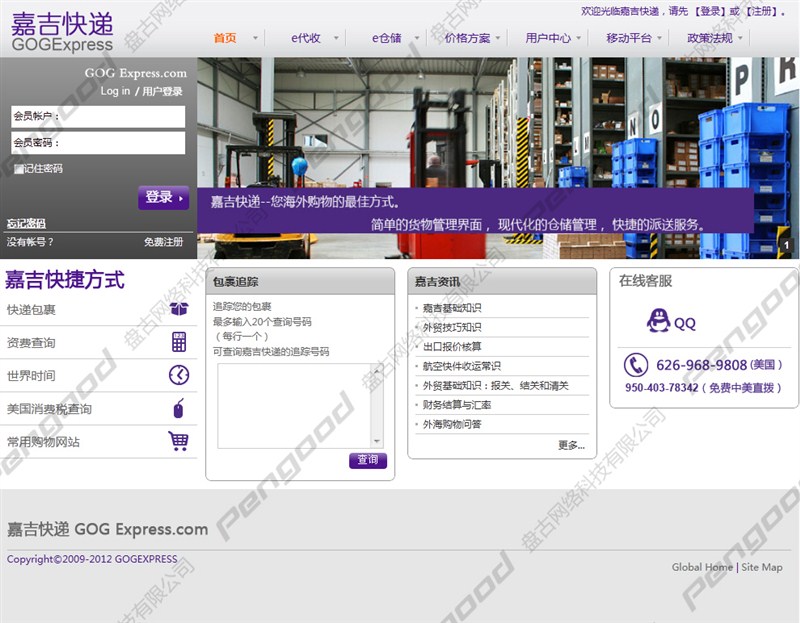Viewport: 800px width, 623px height.
Task: Click the QQ penguin icon
Action: click(658, 321)
